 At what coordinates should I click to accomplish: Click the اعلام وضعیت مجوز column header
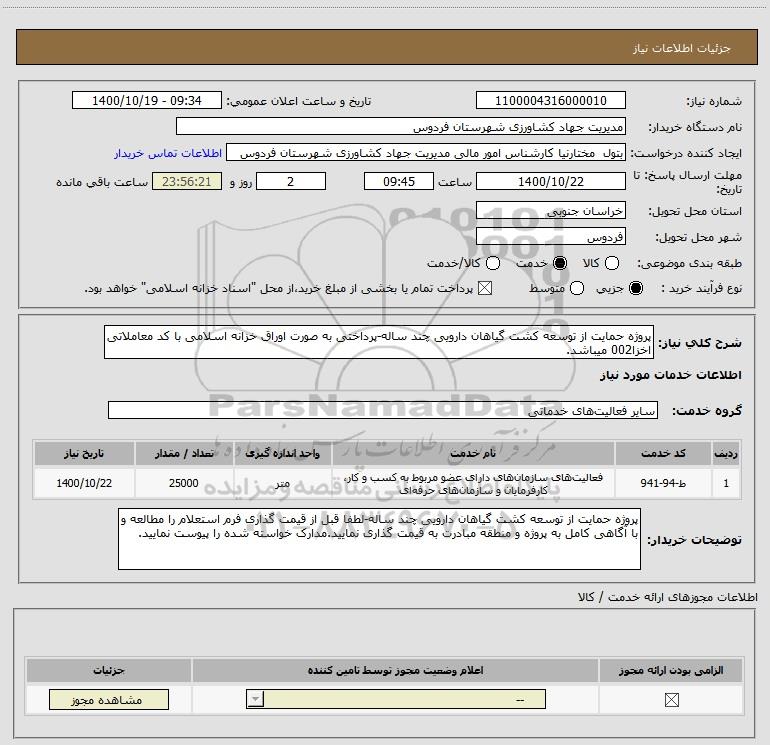[395, 670]
